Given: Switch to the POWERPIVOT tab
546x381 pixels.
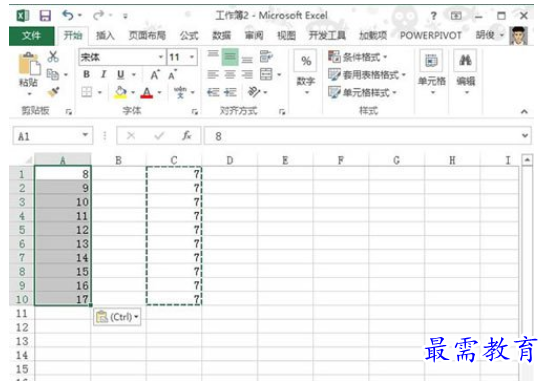Looking at the screenshot, I should (430, 36).
